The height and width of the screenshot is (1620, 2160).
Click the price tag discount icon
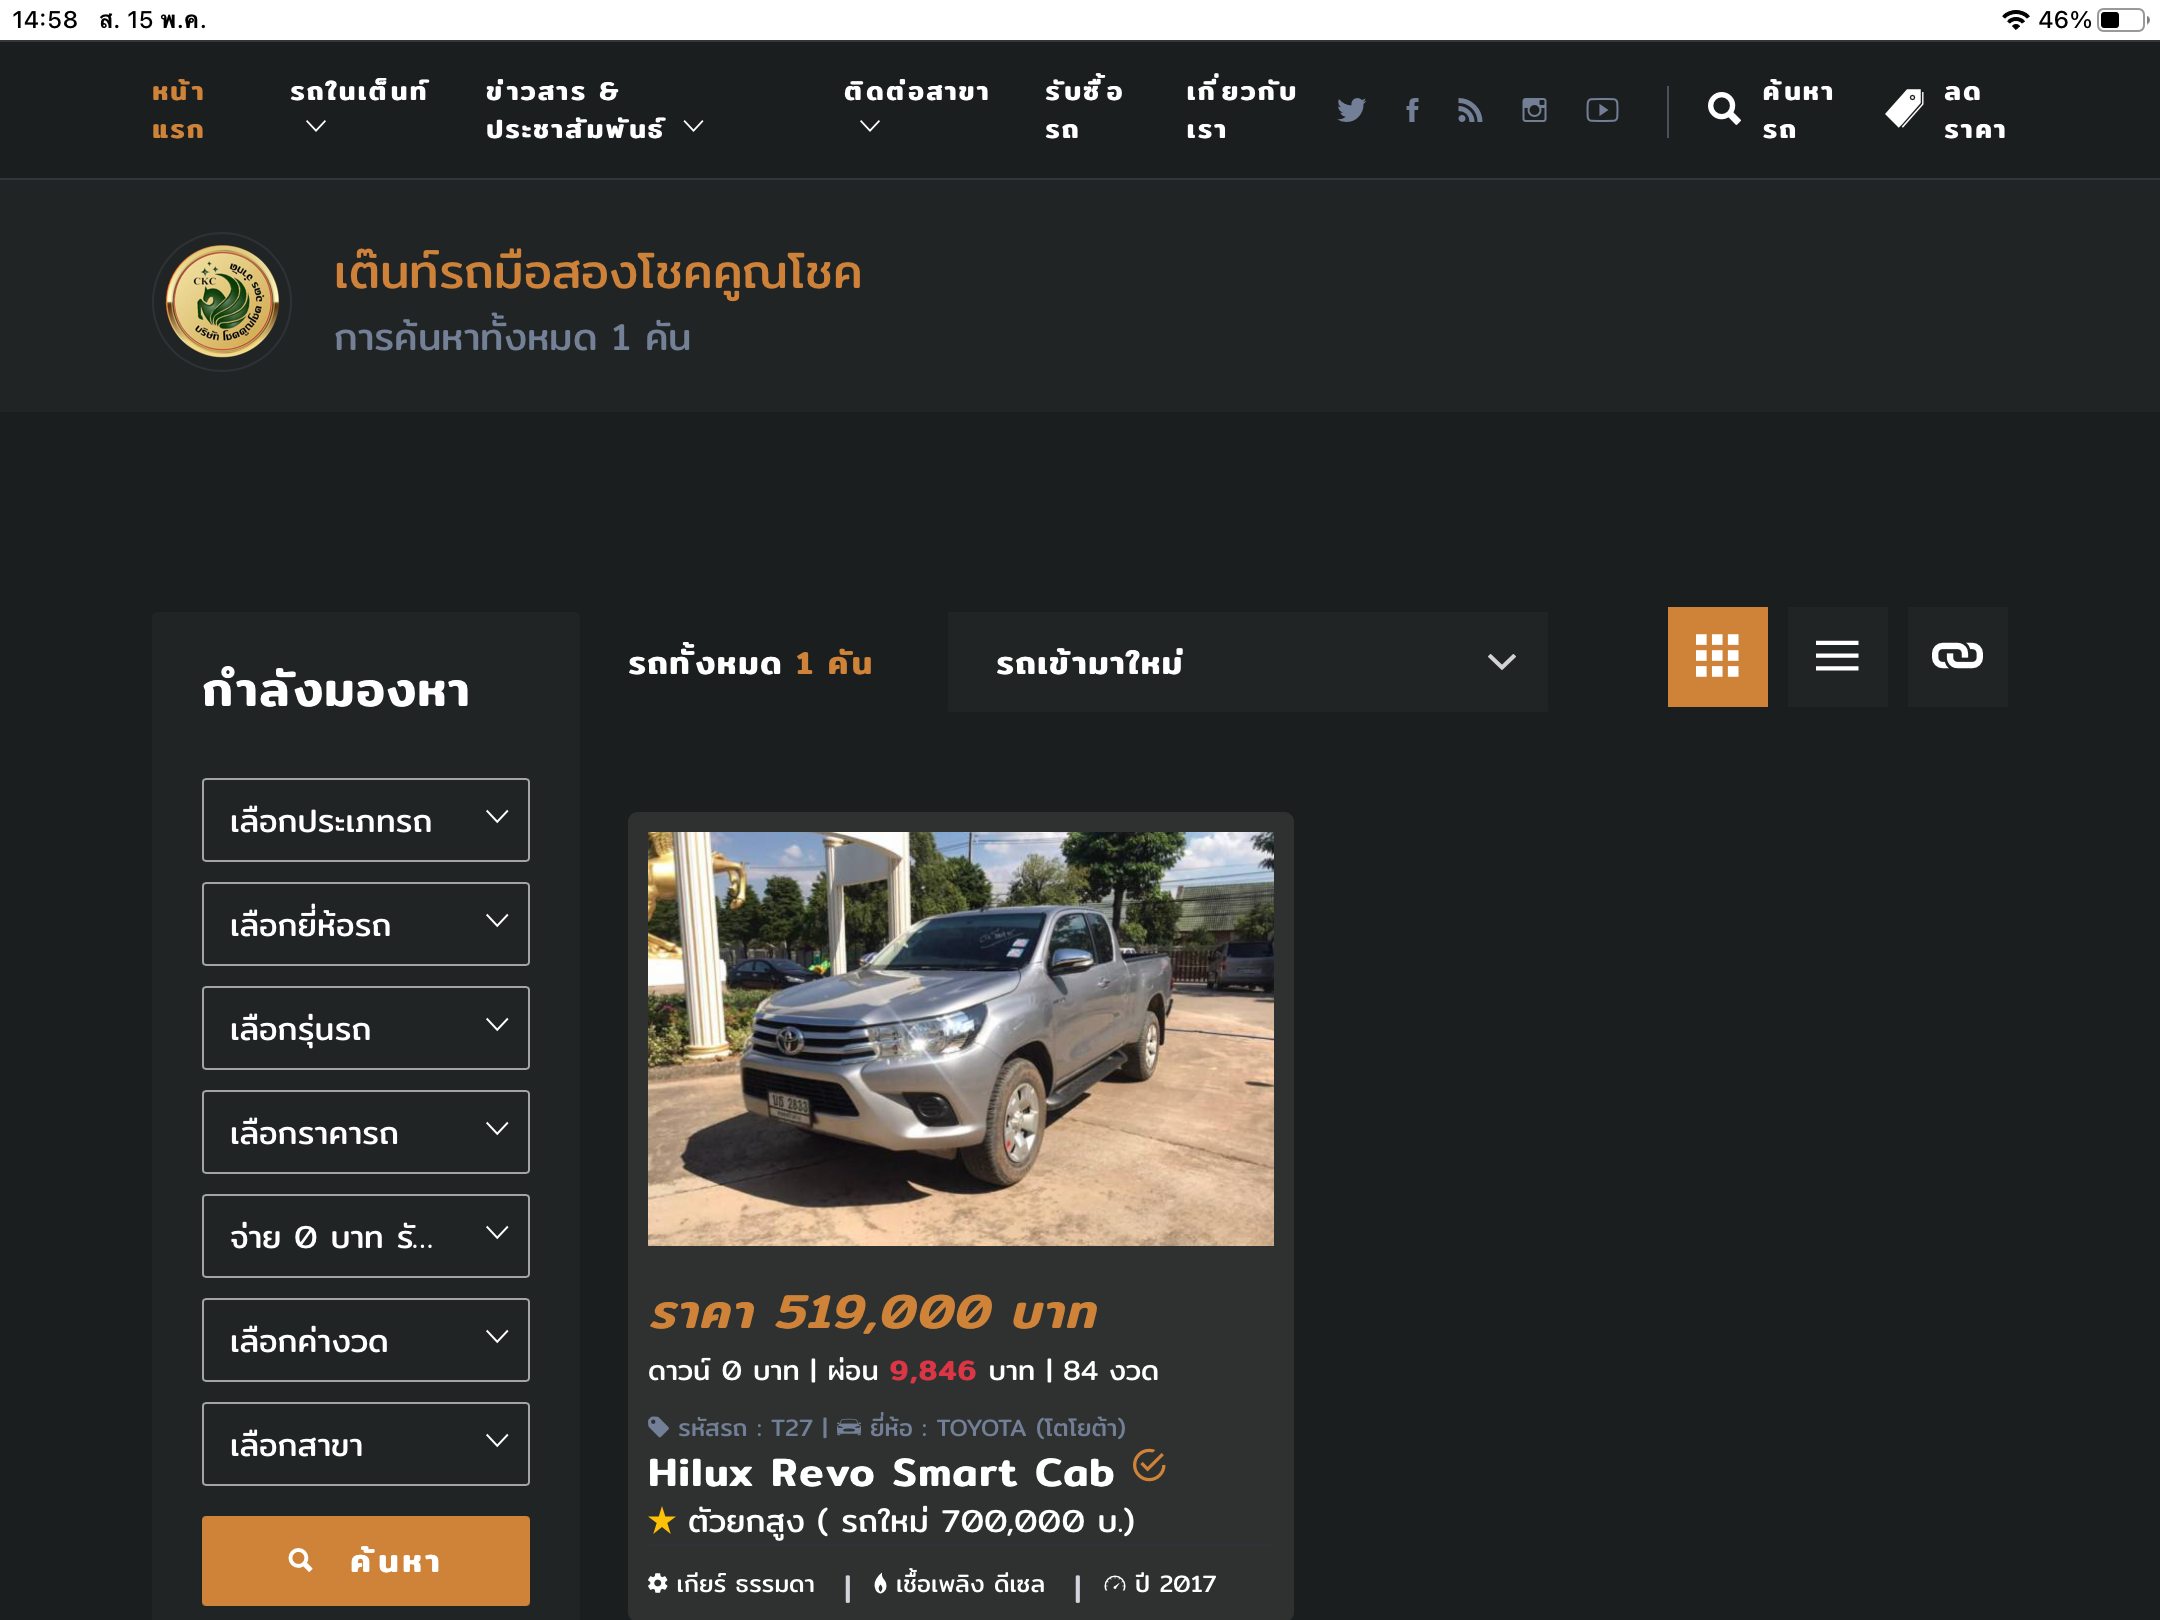(1904, 109)
